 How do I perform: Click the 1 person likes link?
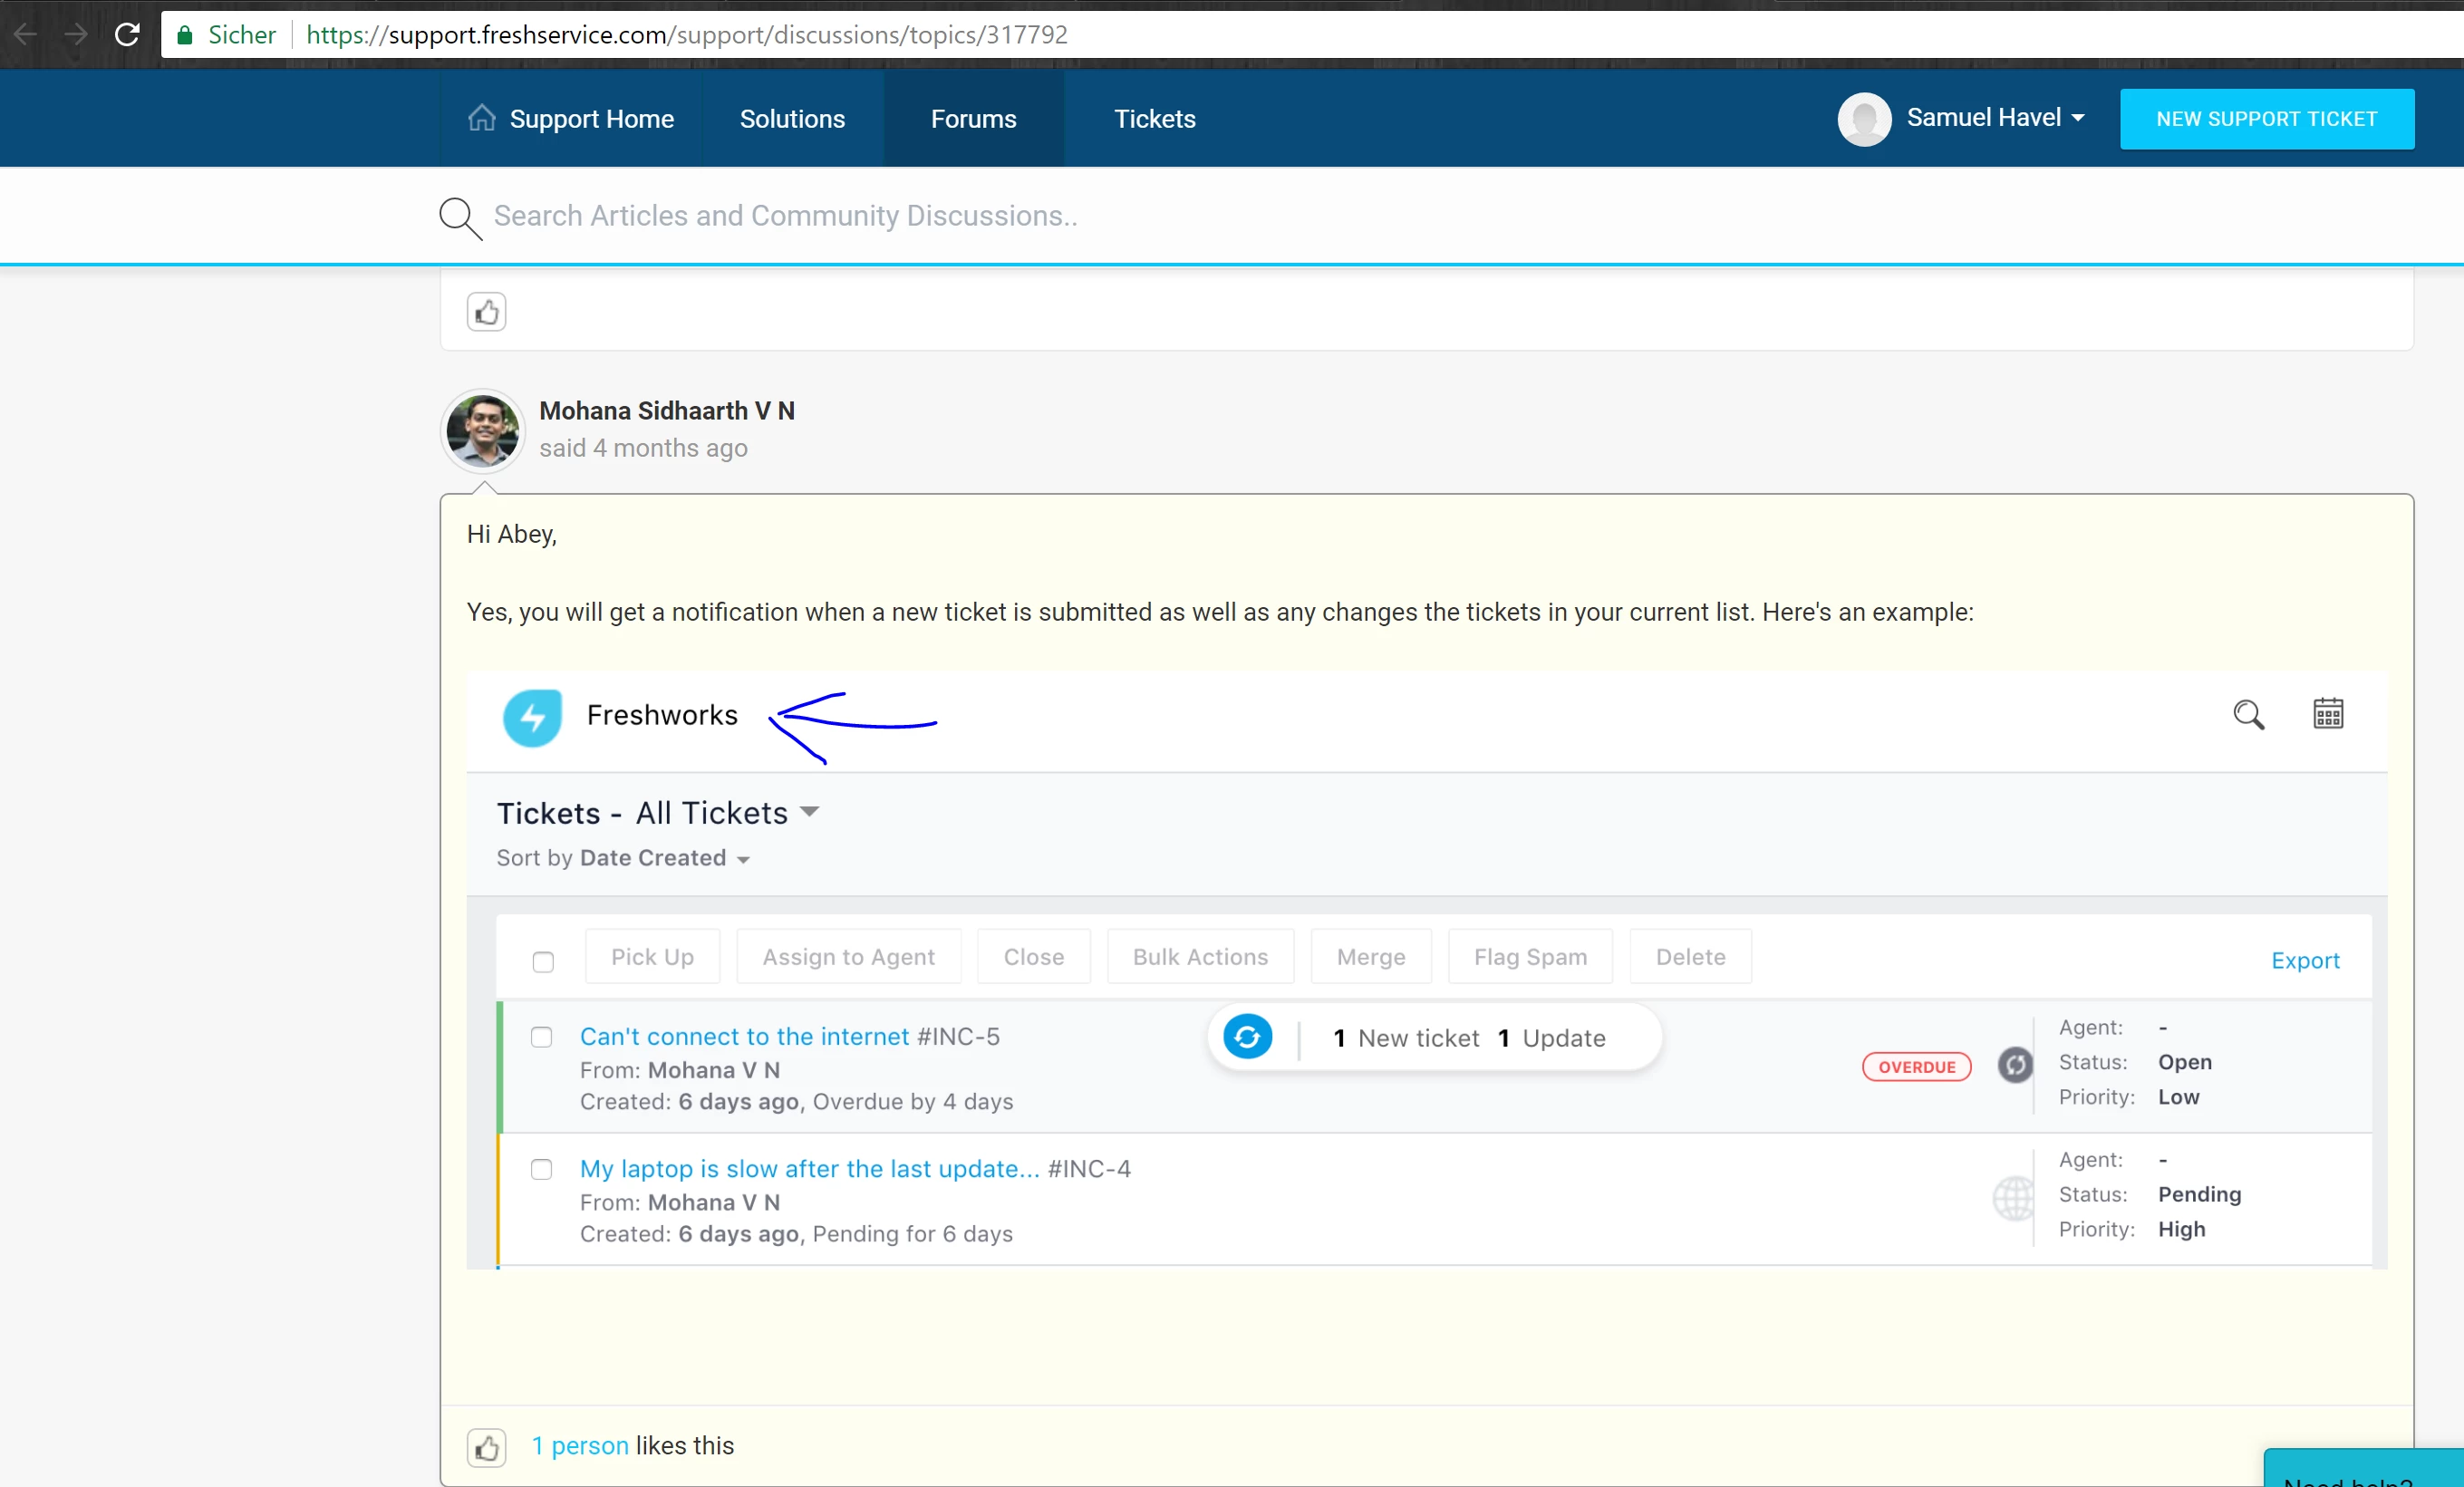580,1446
